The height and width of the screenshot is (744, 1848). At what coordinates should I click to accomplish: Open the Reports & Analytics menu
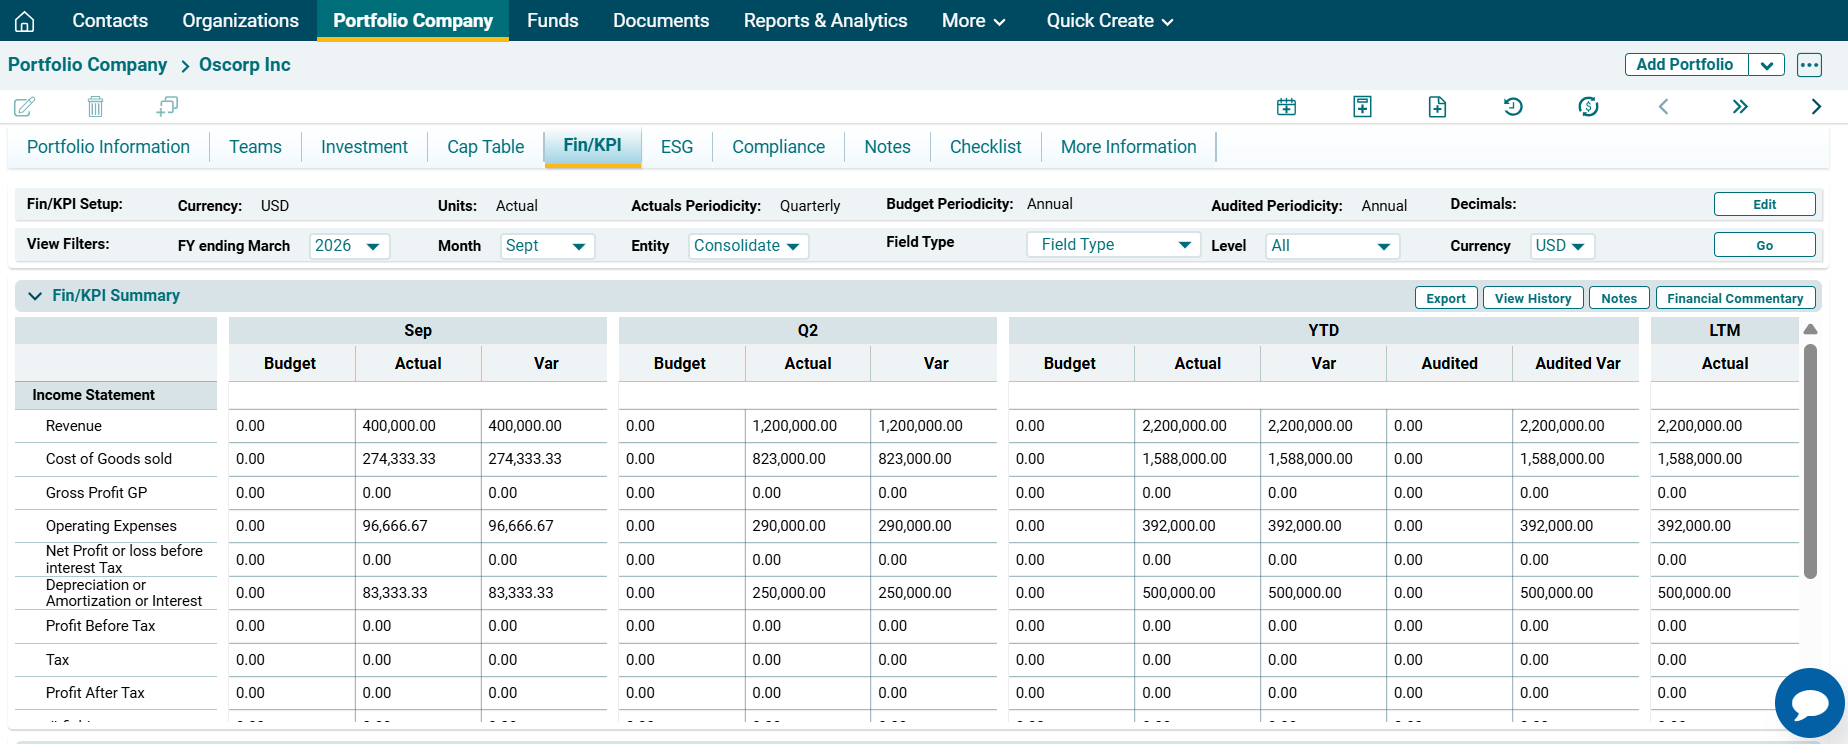point(825,21)
